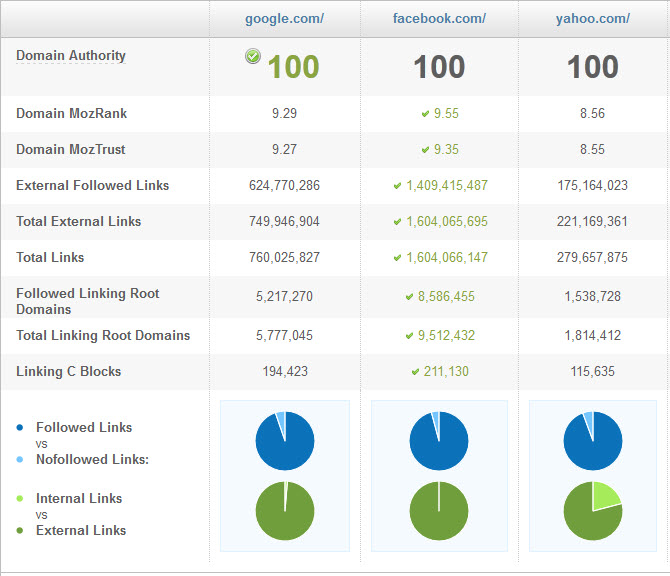Click the value 760,025,827
The width and height of the screenshot is (670, 576).
click(x=285, y=257)
